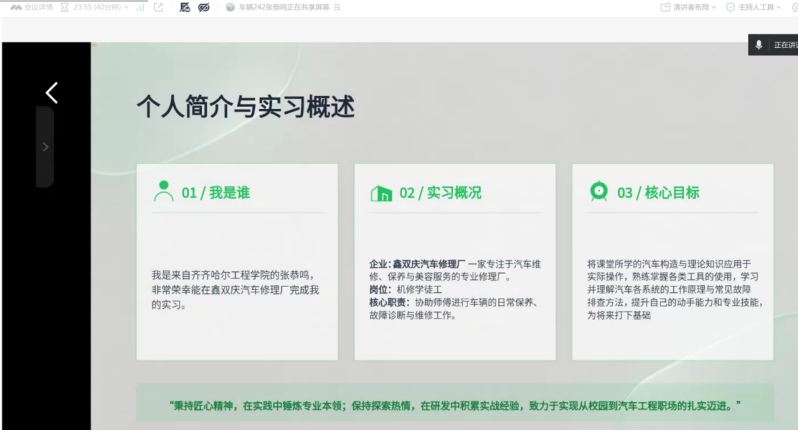Open 会议详情 meeting details

pos(39,8)
